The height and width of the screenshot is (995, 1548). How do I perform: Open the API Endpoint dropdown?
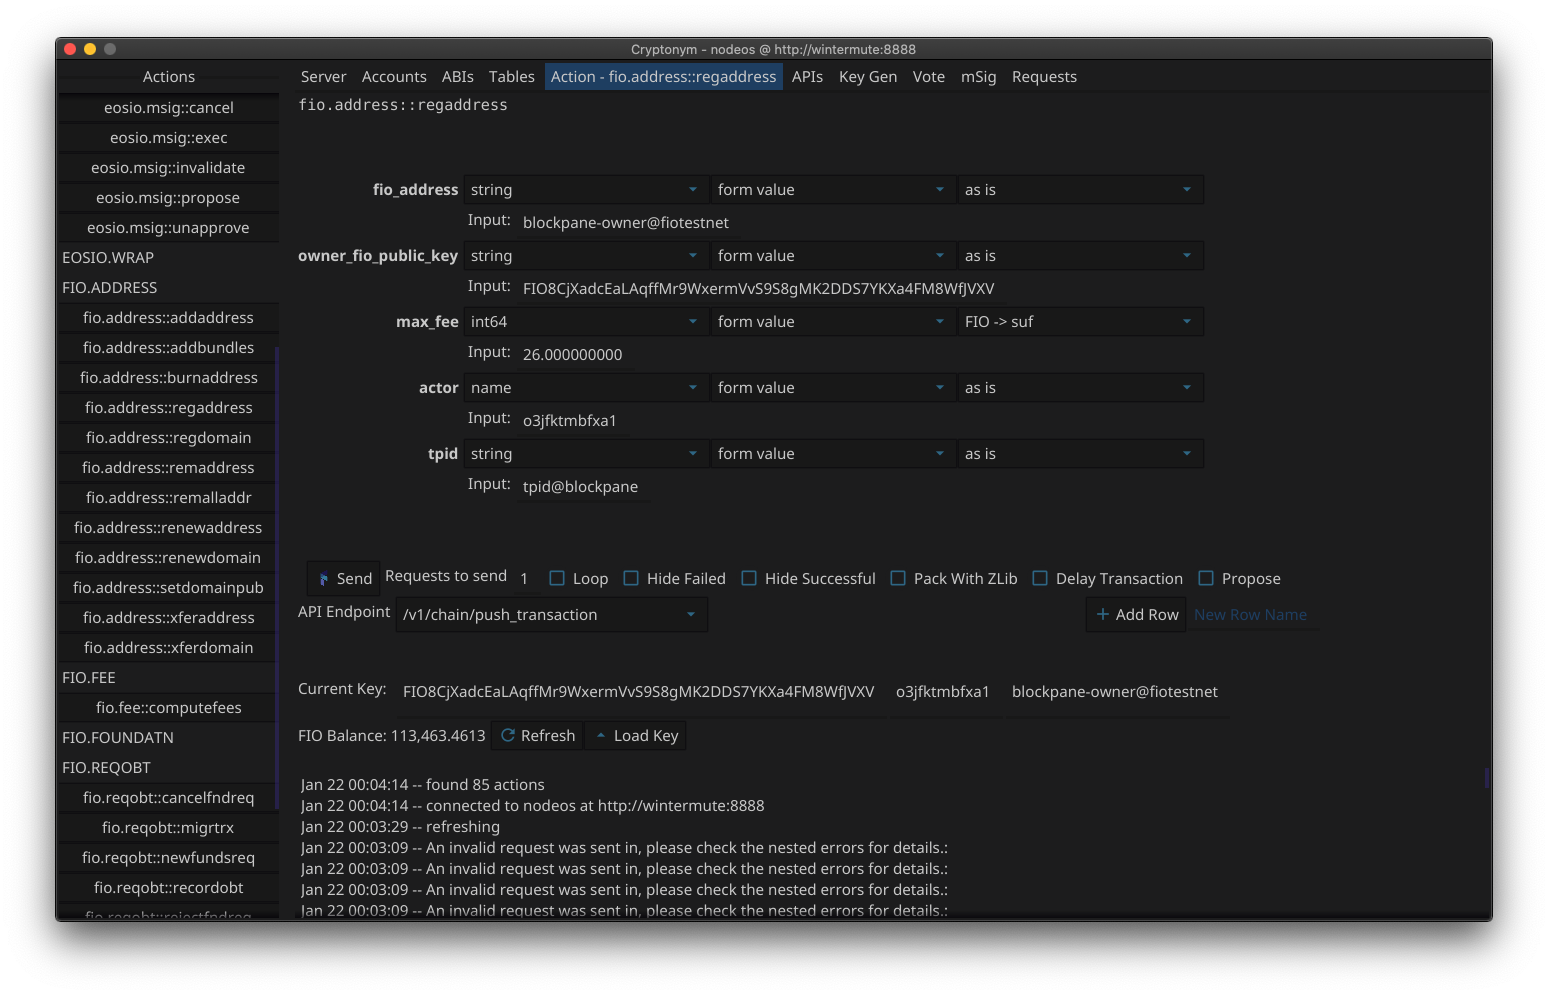pyautogui.click(x=551, y=615)
